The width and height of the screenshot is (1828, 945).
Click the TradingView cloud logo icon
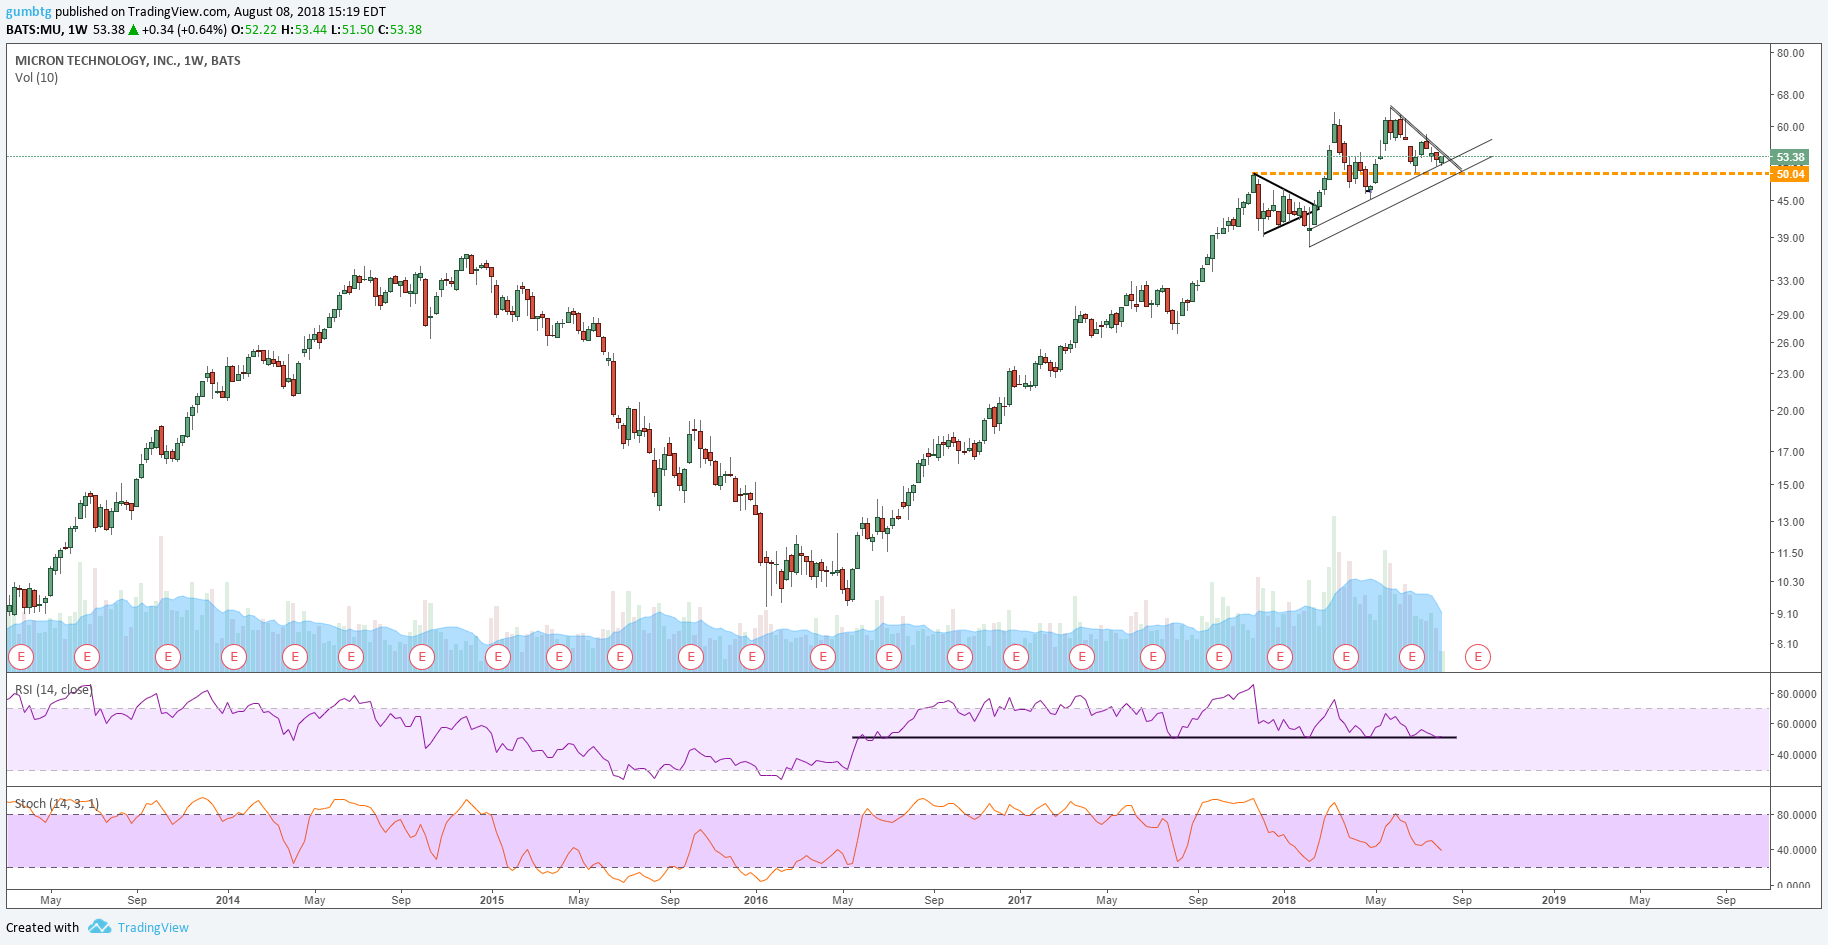point(99,927)
